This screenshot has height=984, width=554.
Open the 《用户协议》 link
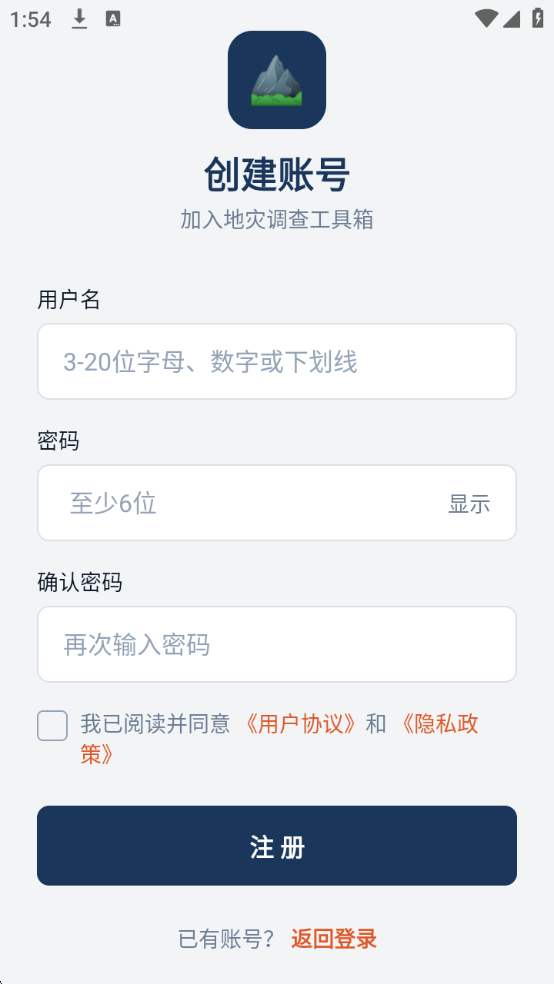pos(301,724)
